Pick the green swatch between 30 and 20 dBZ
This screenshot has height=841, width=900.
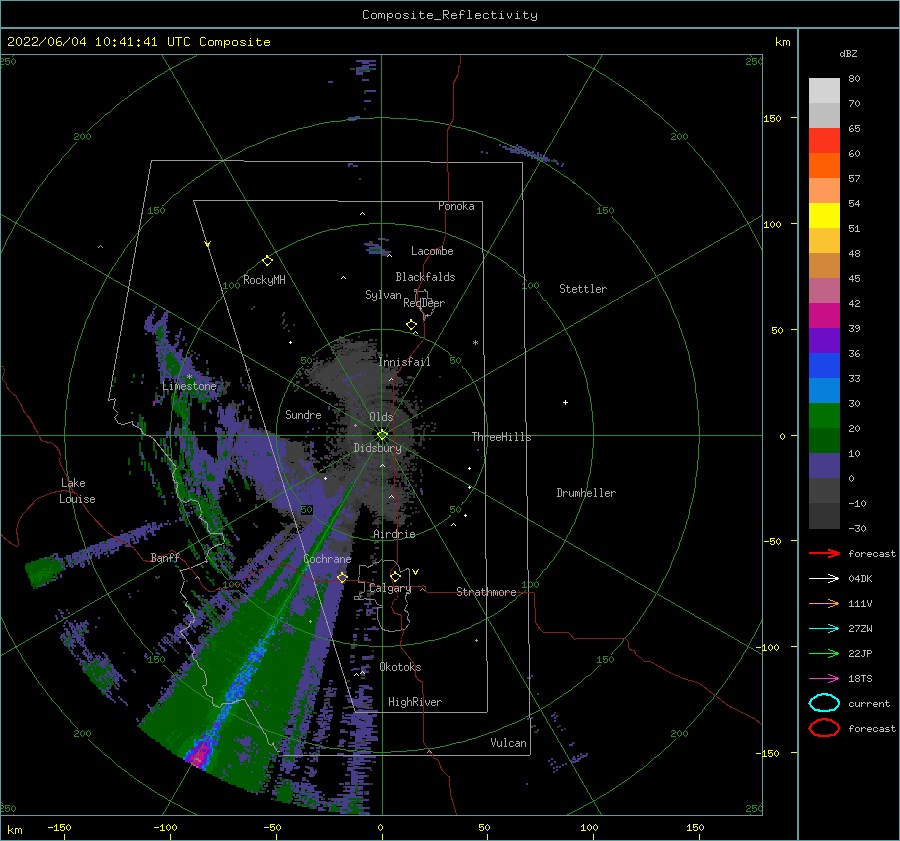tap(824, 415)
